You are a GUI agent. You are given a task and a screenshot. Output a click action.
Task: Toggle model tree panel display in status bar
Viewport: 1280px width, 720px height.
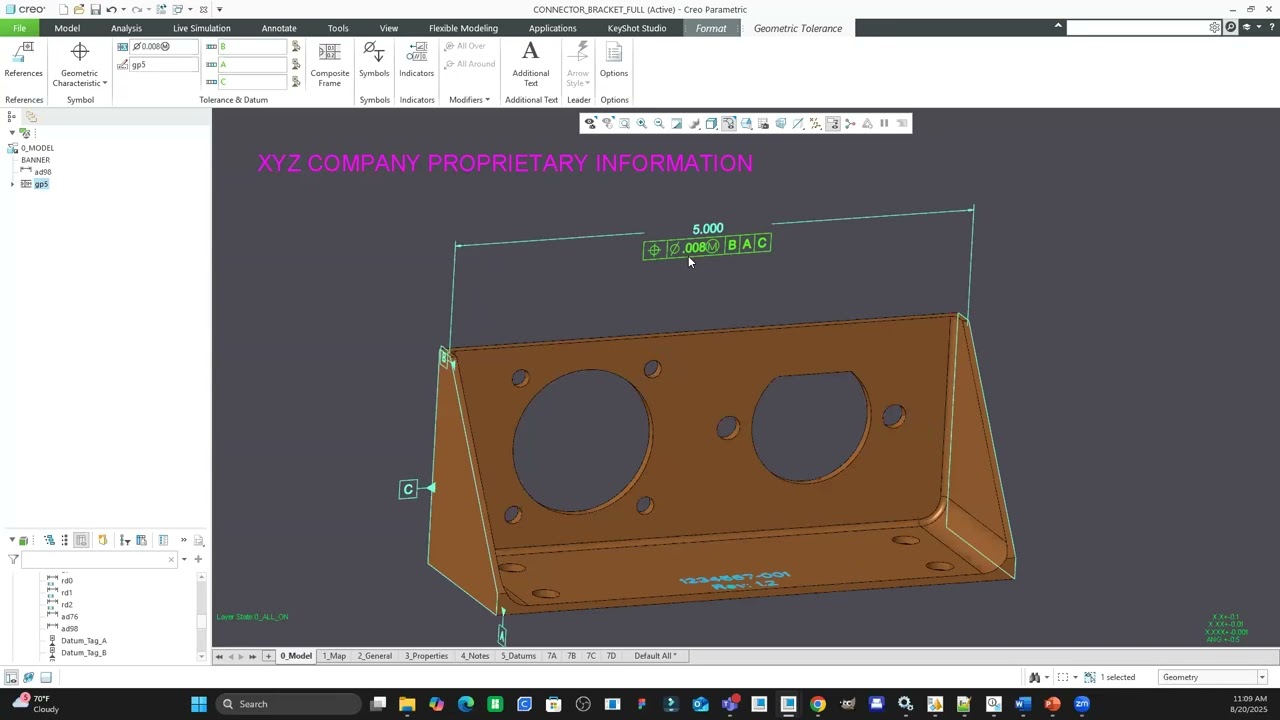[x=11, y=677]
